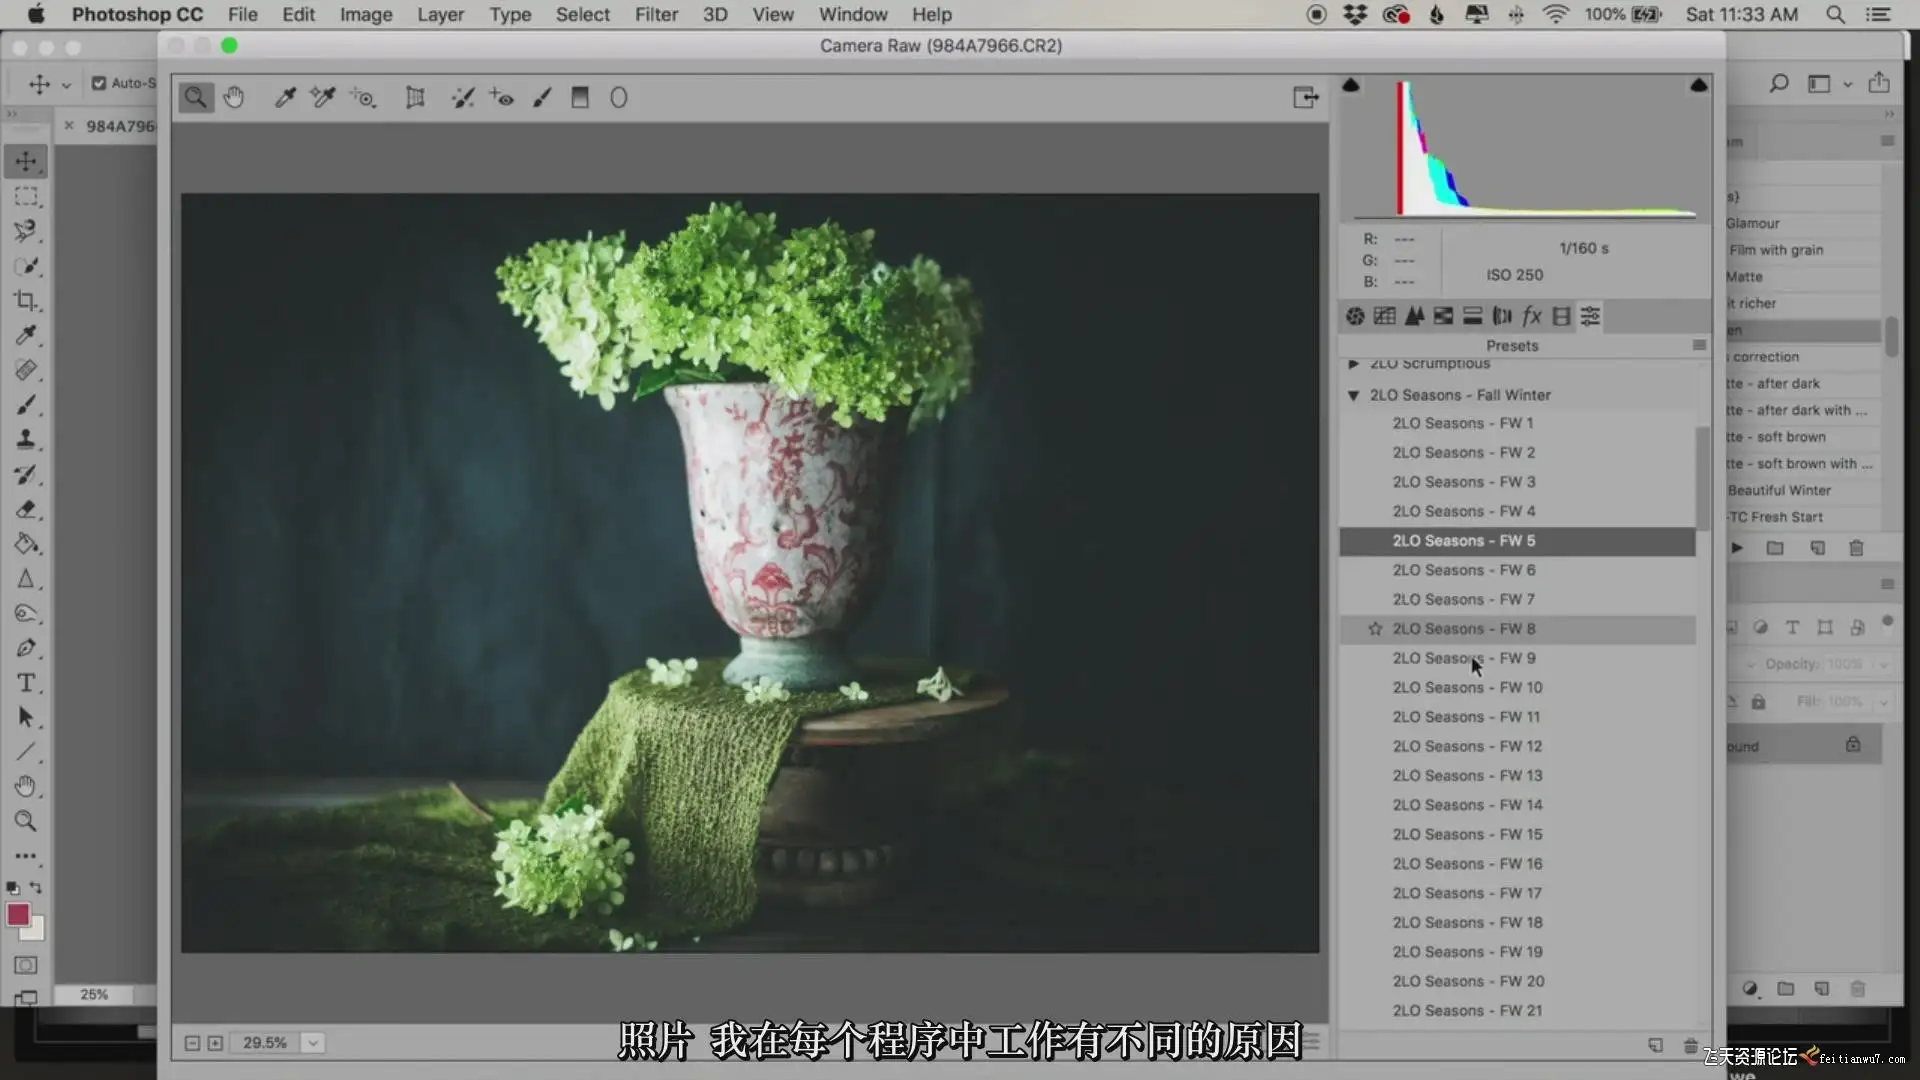Select the Graduated Filter tool
Viewport: 1920px width, 1080px height.
coord(579,97)
